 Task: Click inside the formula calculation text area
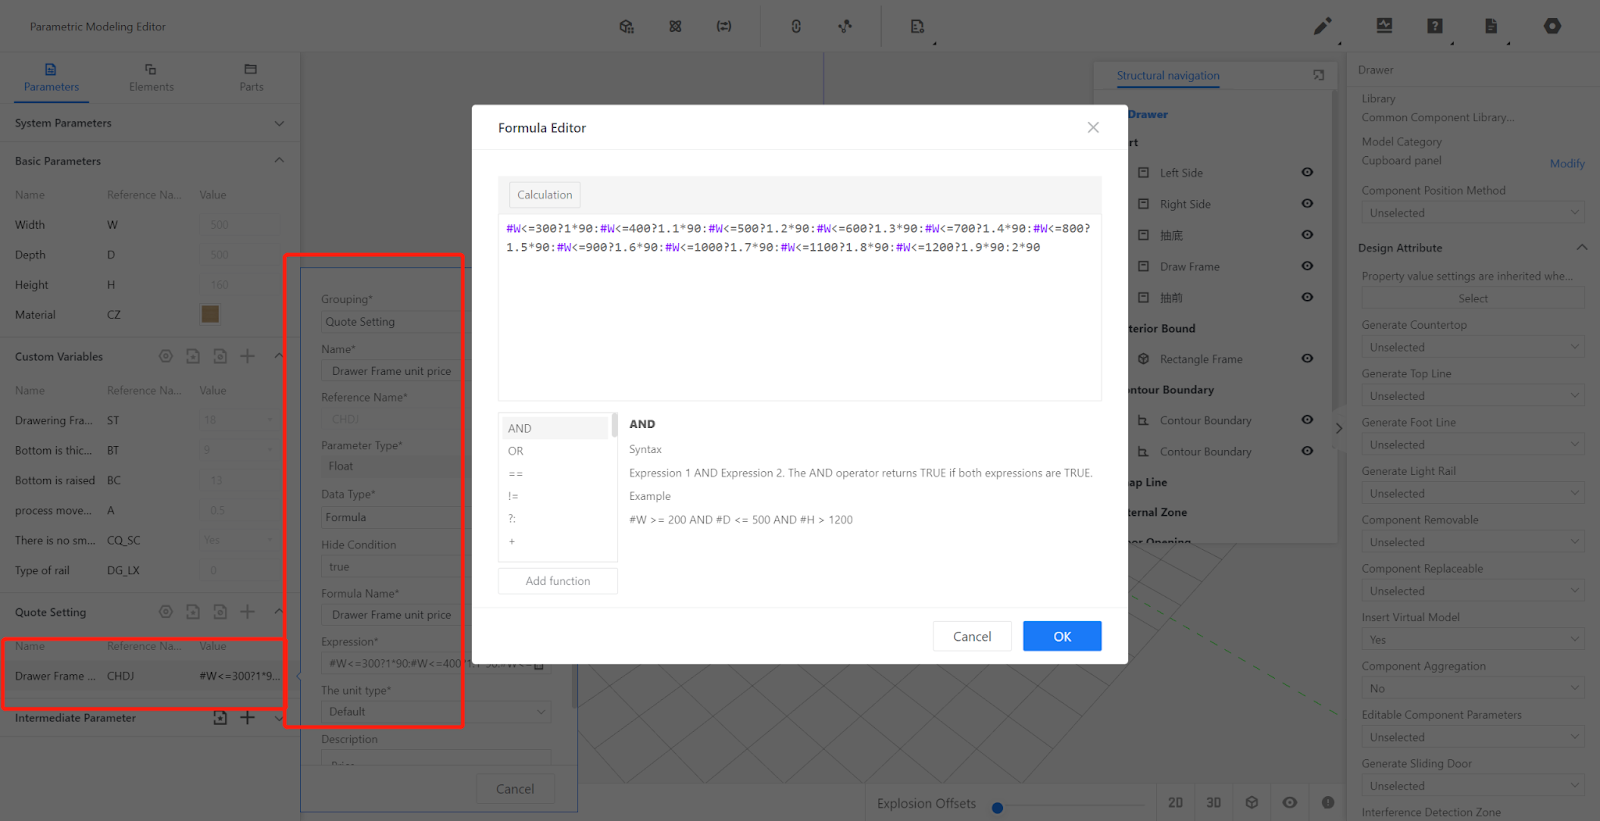pyautogui.click(x=799, y=320)
